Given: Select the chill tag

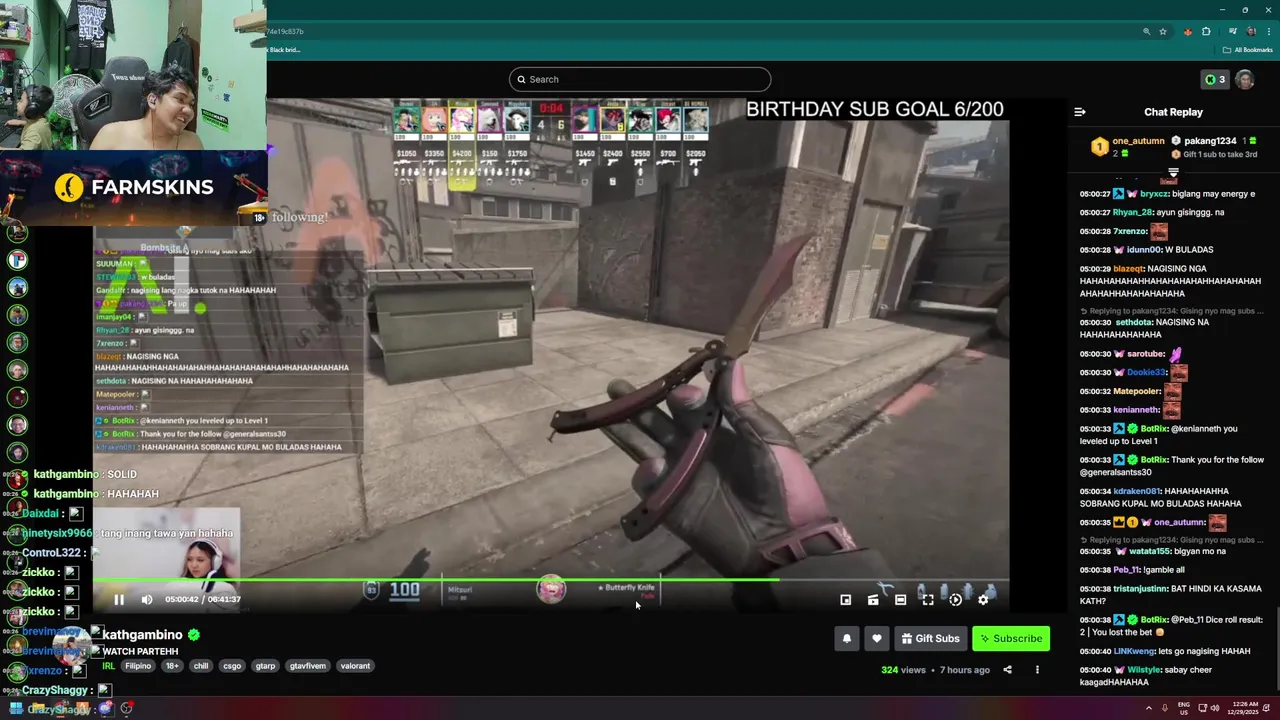Looking at the screenshot, I should click(x=201, y=666).
